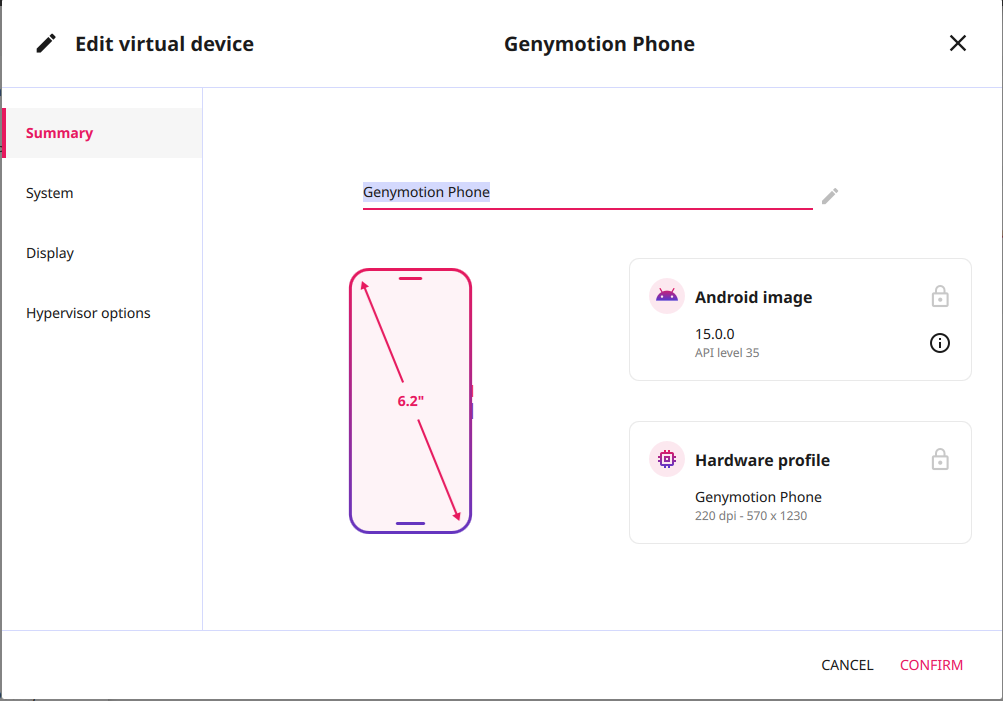Open the Display settings section
Image resolution: width=1003 pixels, height=701 pixels.
tap(50, 252)
